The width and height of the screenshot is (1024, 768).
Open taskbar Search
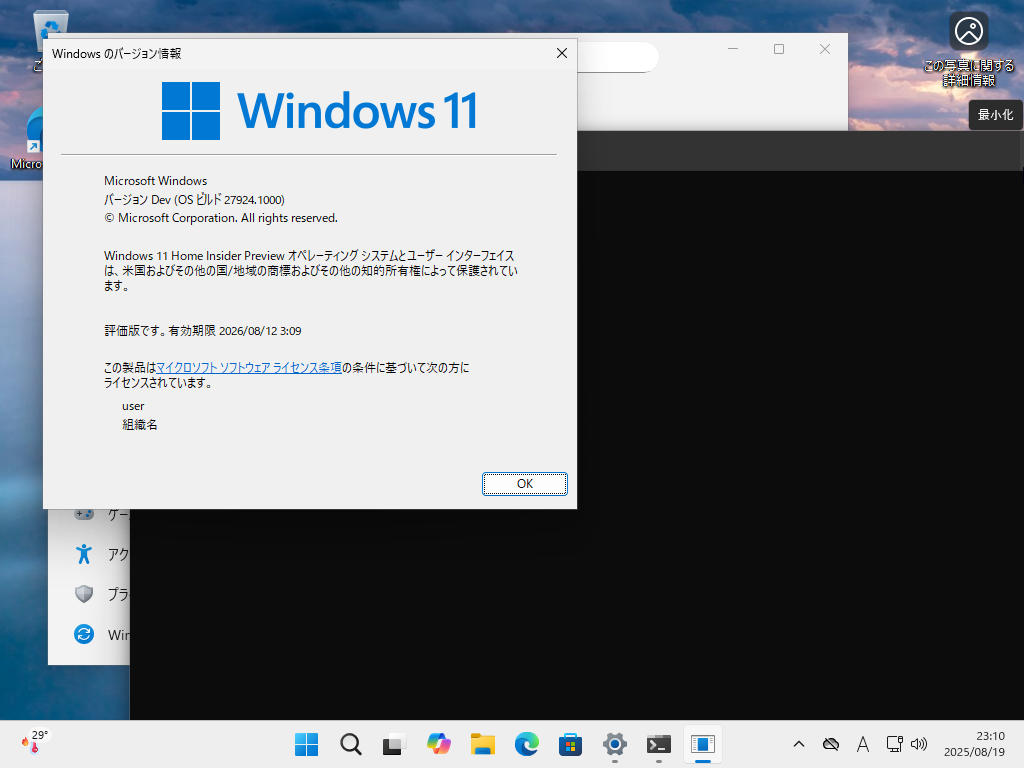(x=351, y=744)
